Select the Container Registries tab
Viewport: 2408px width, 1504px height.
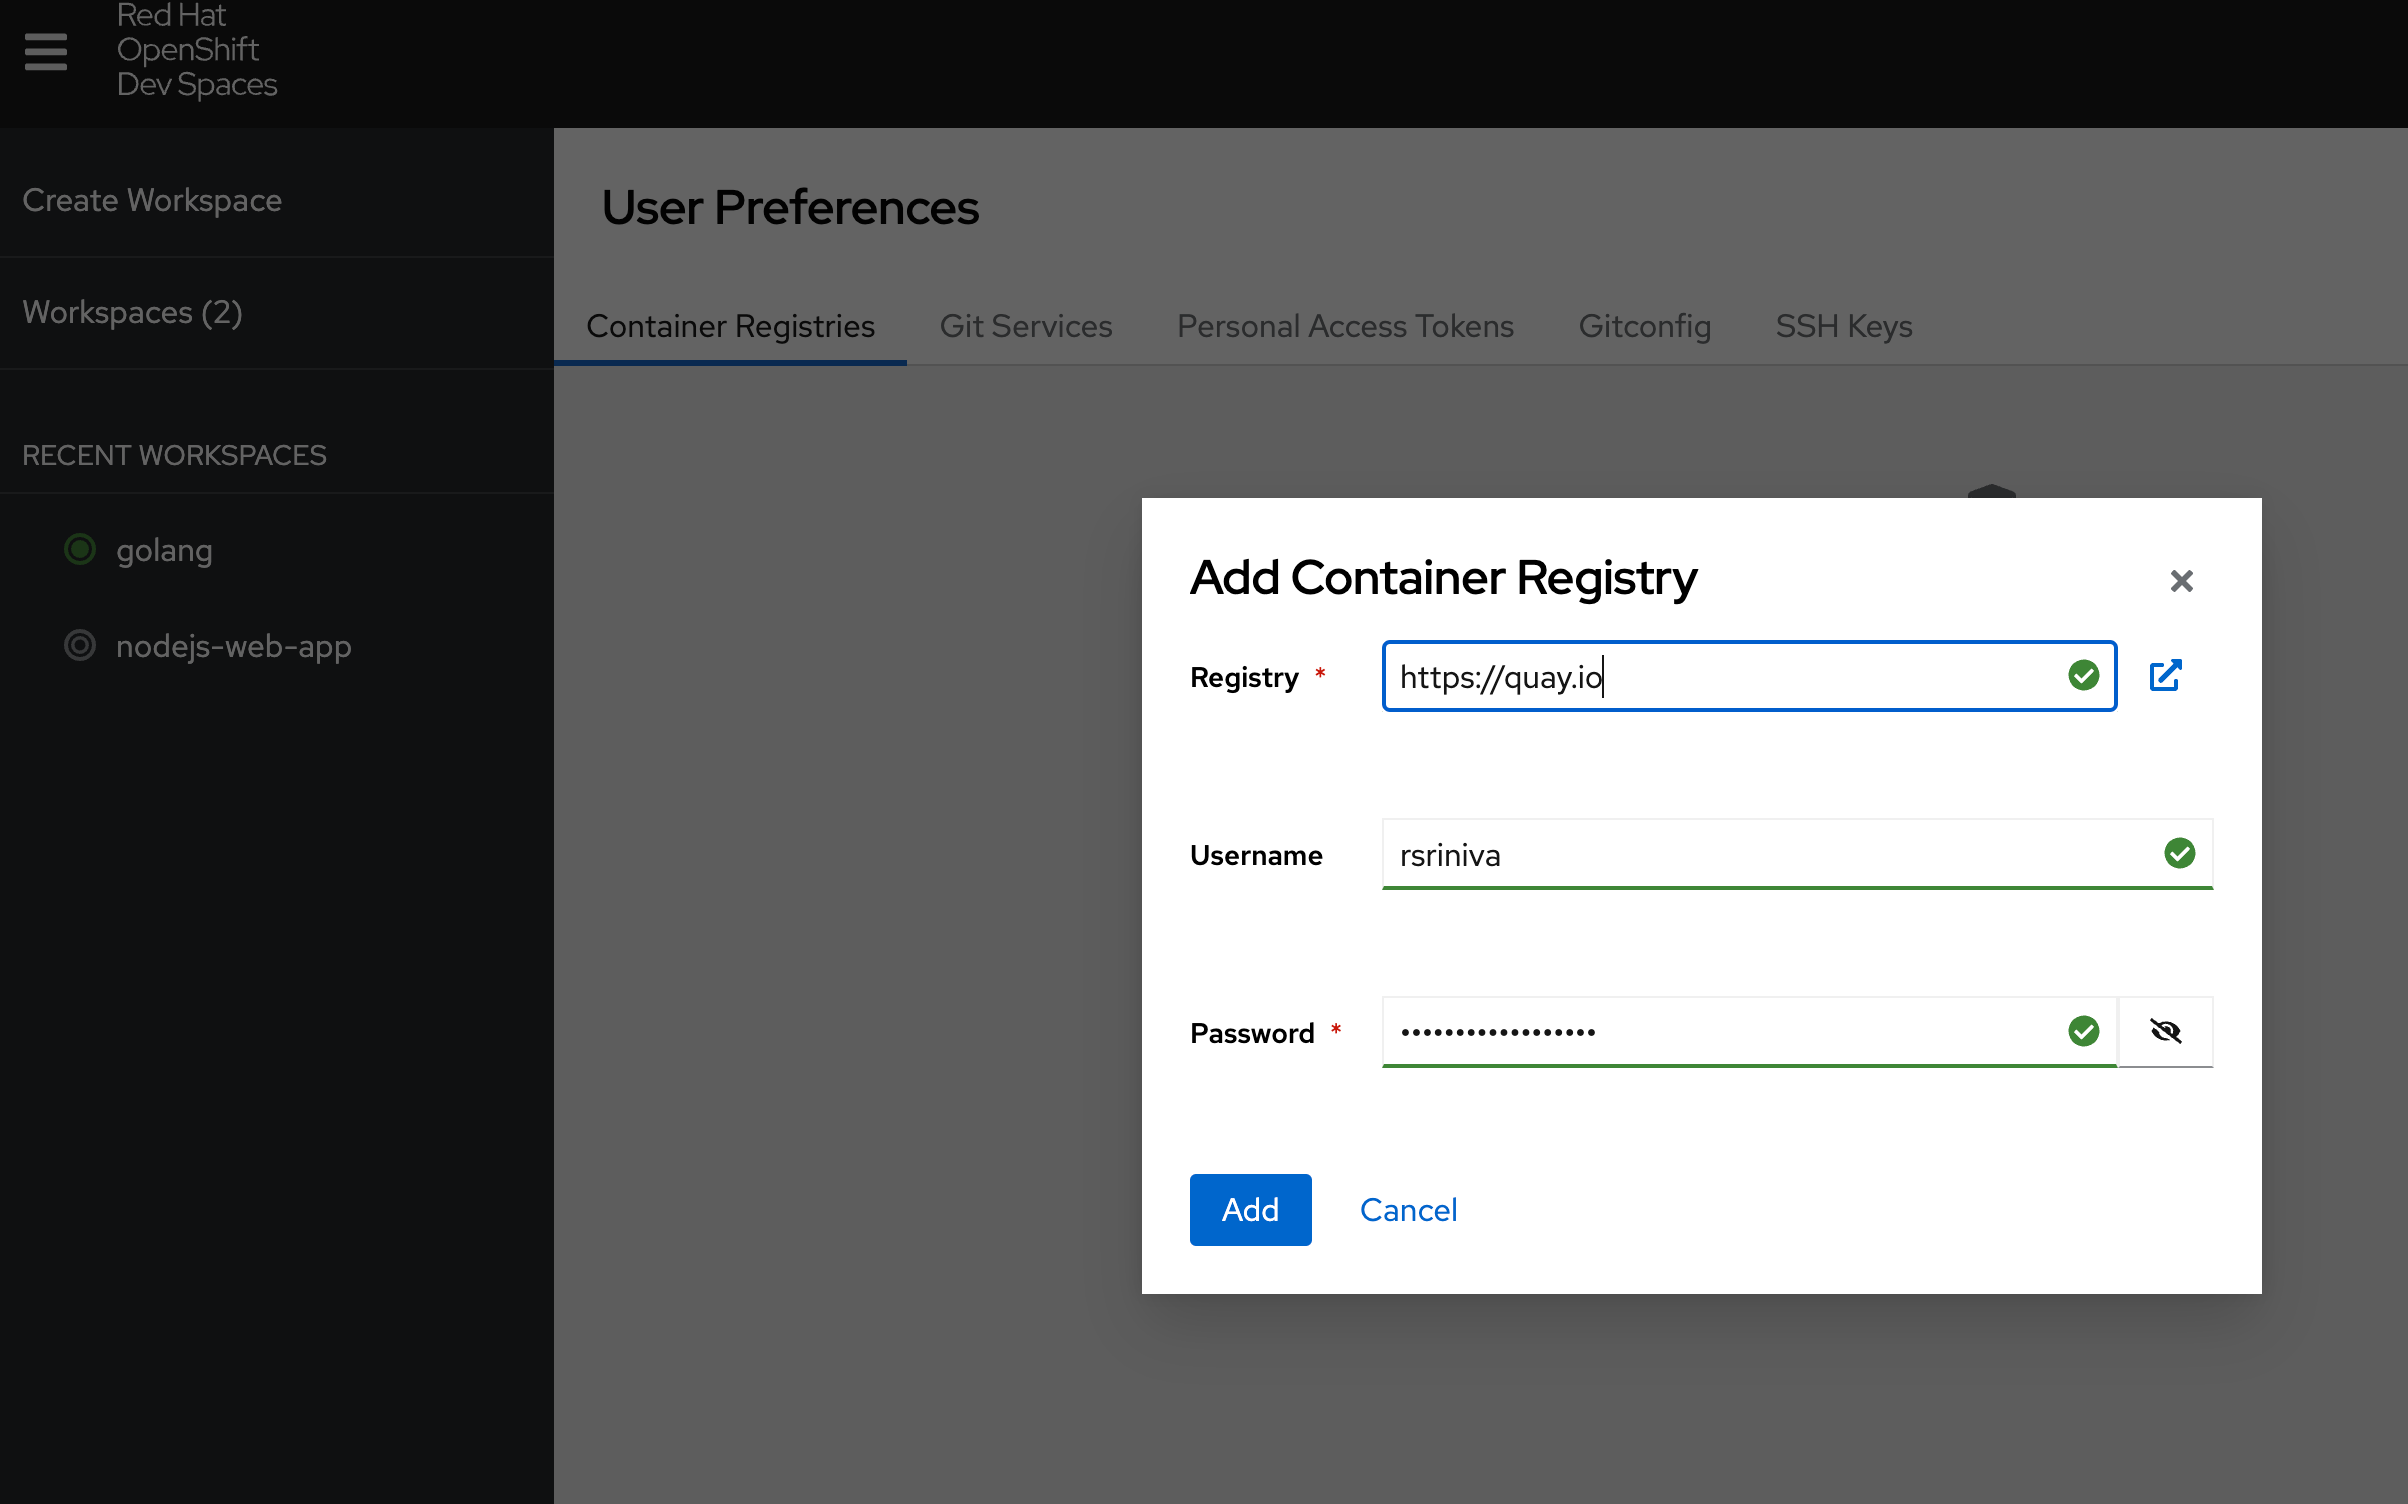point(730,326)
